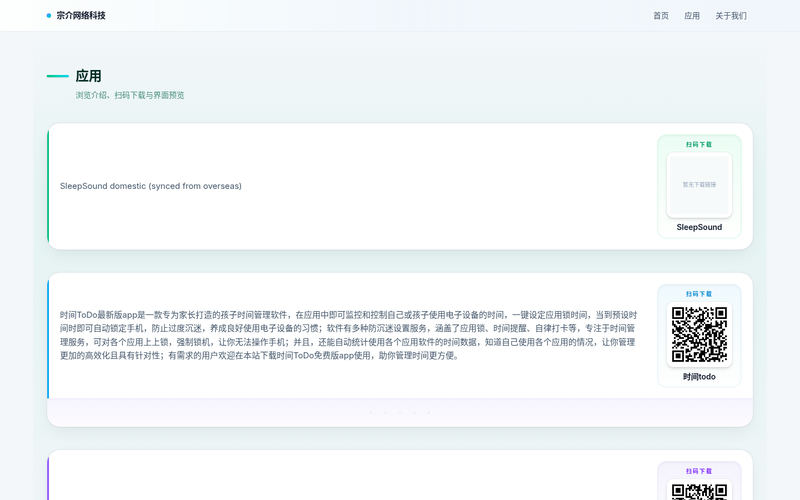Click the 应用 section heading
This screenshot has width=800, height=500.
pyautogui.click(x=88, y=76)
